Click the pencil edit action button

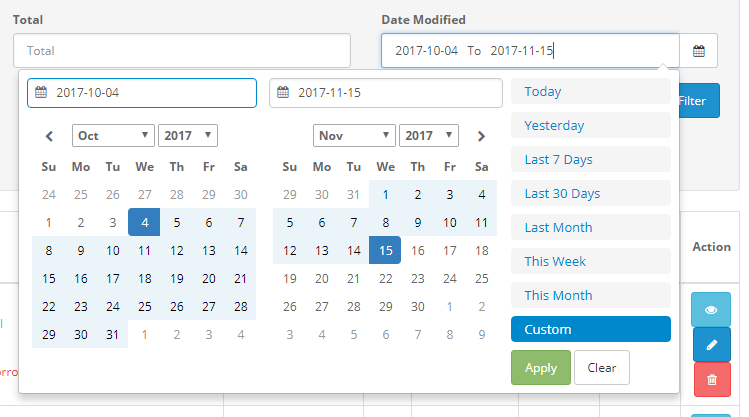712,344
